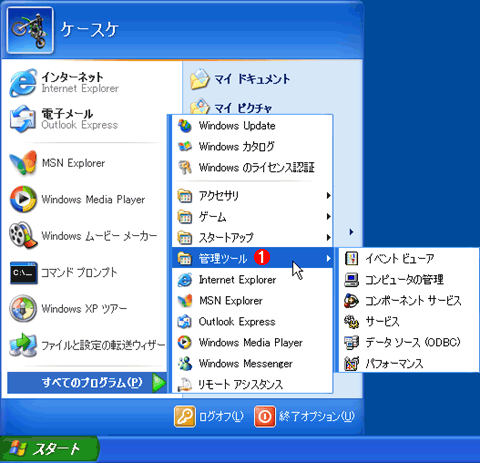Click the 終了オプション button
Viewport: 480px width, 463px height.
click(305, 416)
